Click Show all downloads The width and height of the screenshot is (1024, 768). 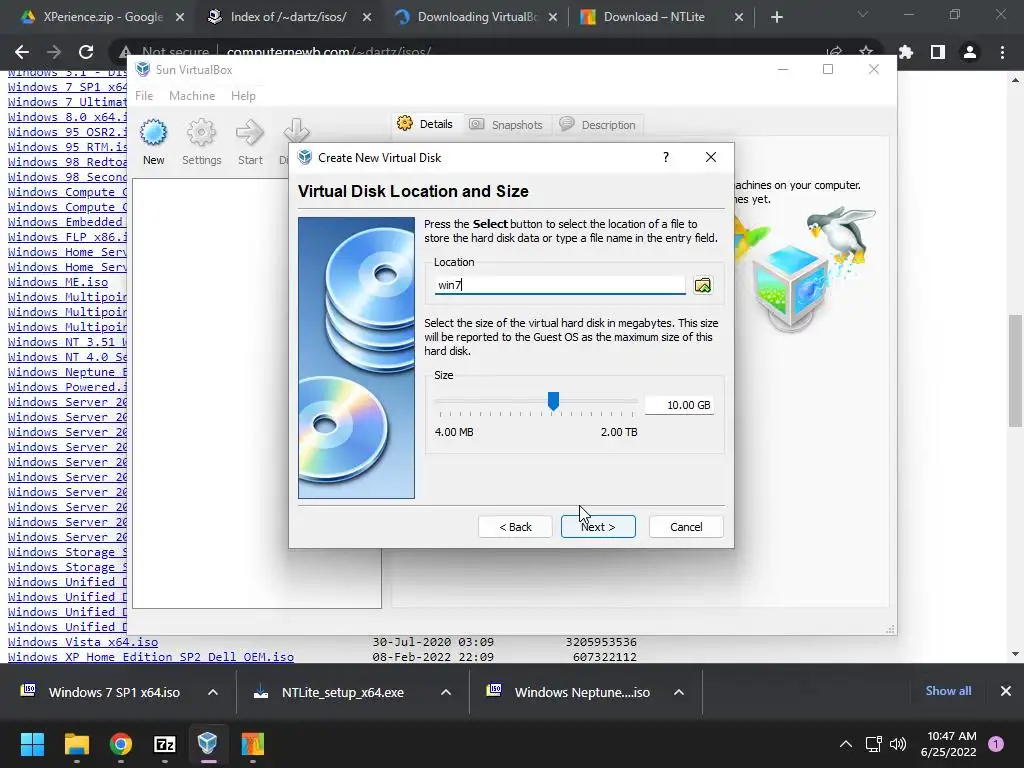coord(948,691)
